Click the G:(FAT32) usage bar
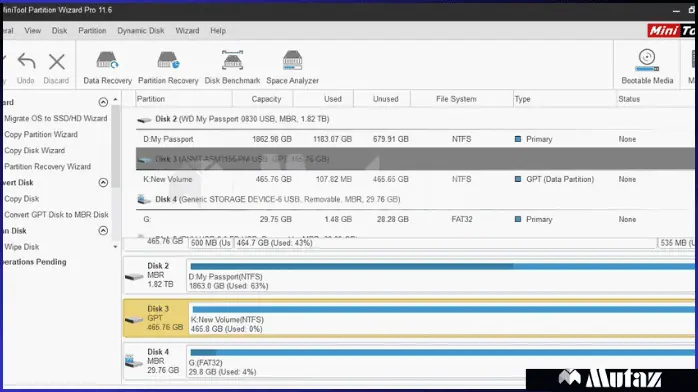Screen dimensions: 698x392 point(442,352)
